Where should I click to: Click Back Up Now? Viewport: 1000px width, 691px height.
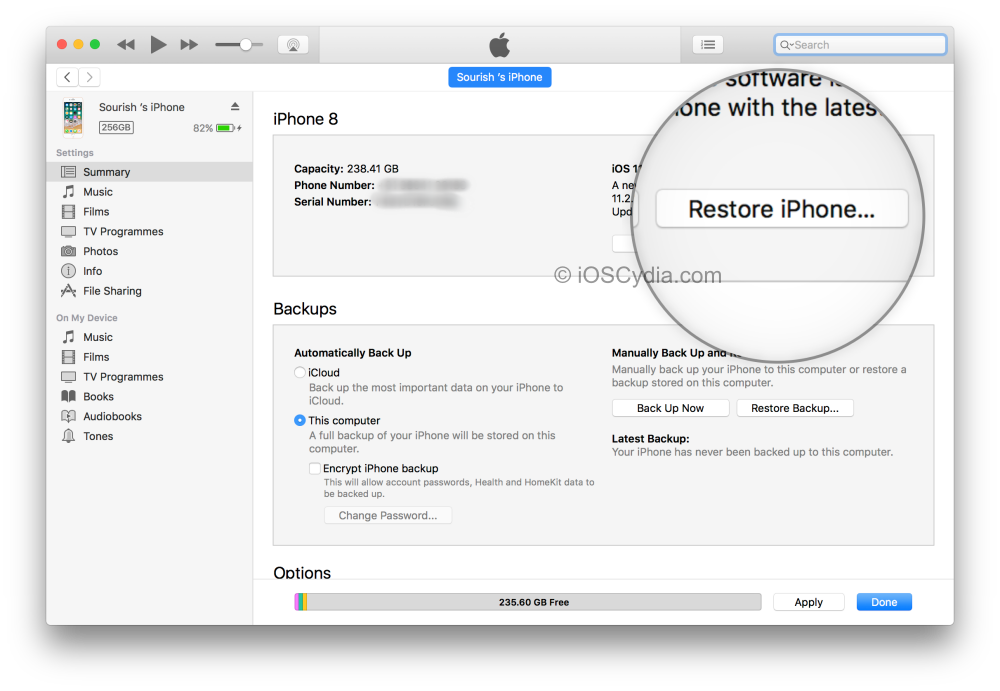tap(670, 408)
